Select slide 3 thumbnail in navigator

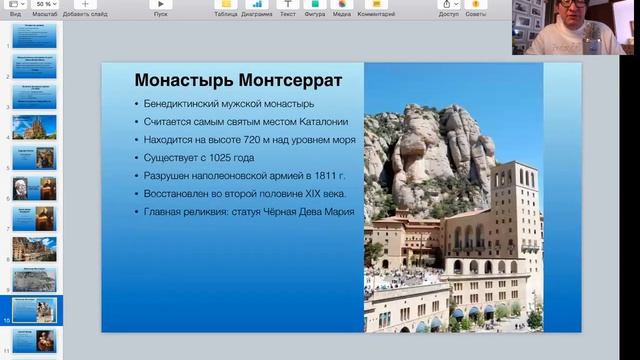34,97
